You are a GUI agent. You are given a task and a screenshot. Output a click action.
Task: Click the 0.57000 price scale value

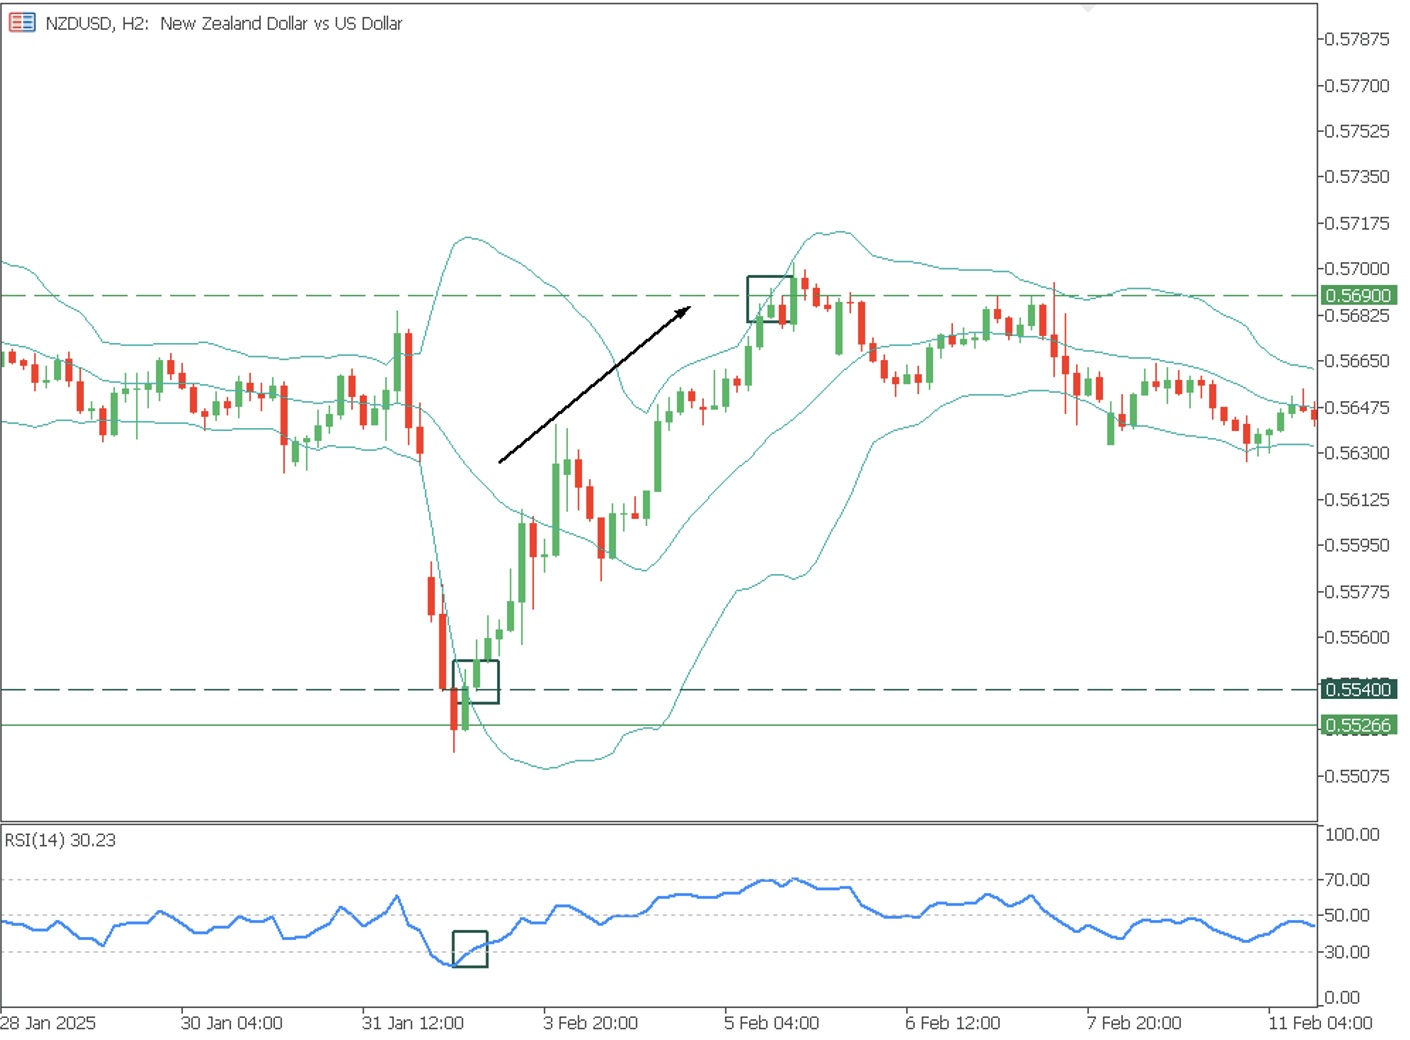point(1357,268)
